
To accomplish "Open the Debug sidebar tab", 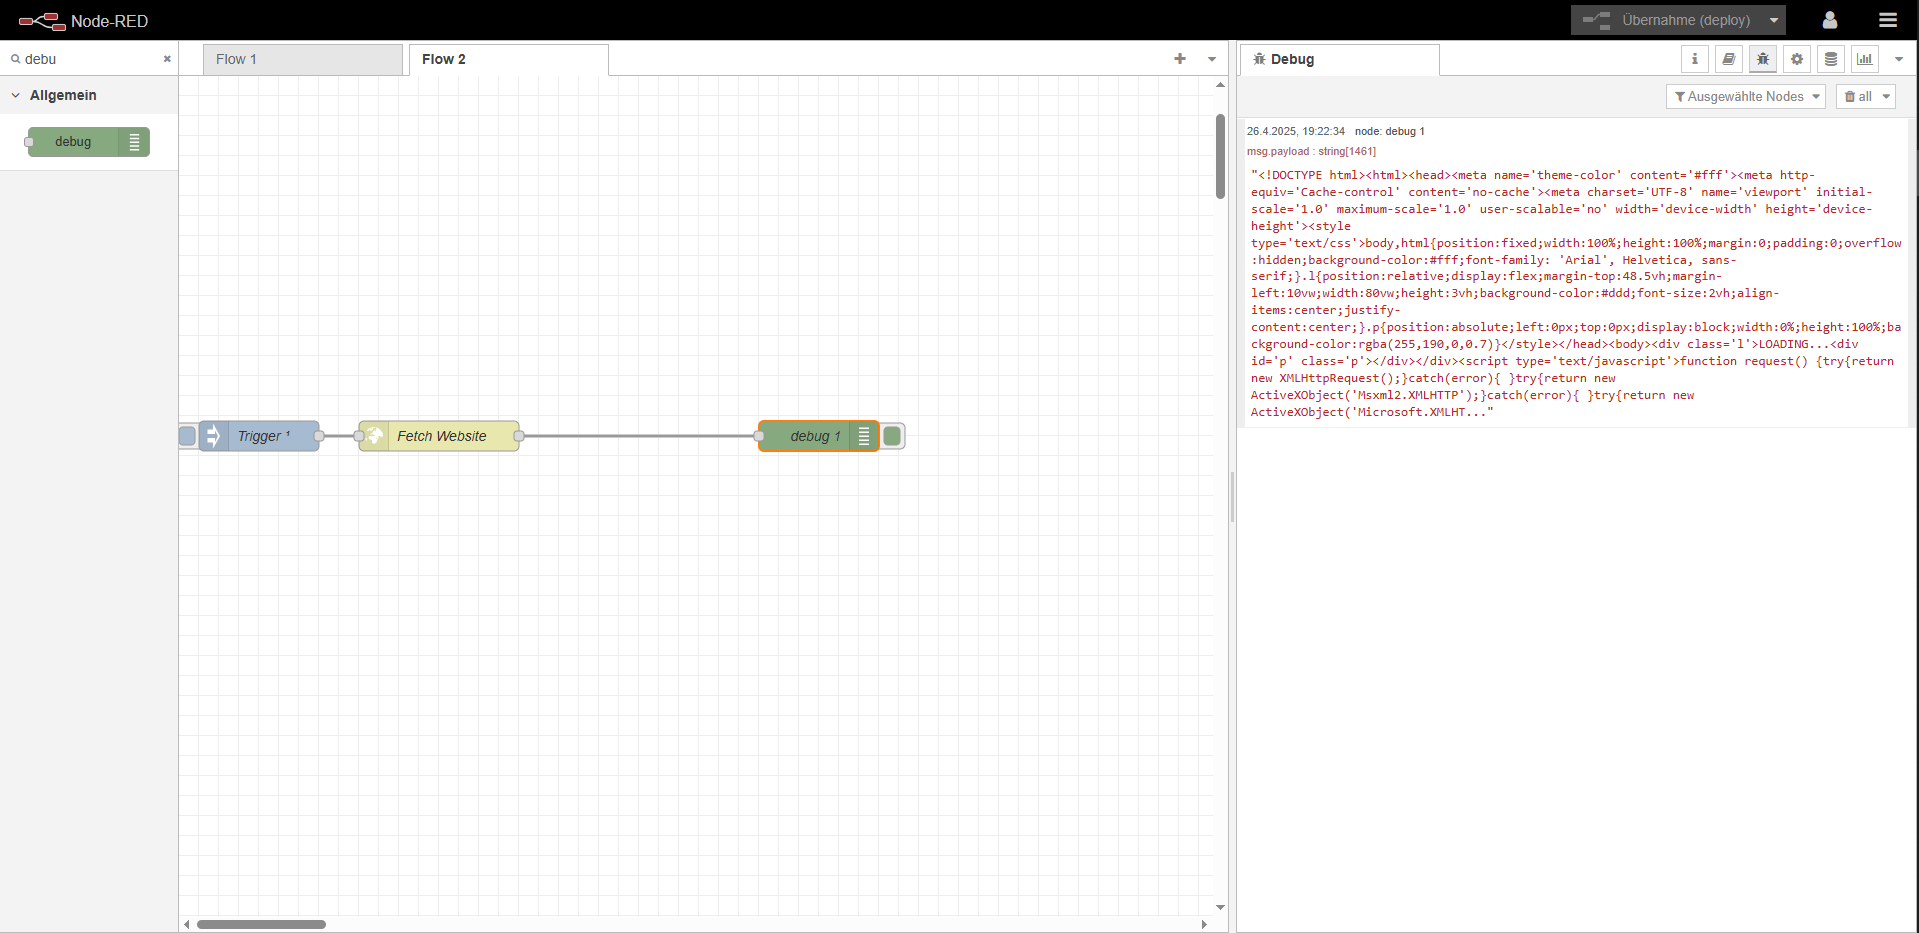I will 1339,59.
